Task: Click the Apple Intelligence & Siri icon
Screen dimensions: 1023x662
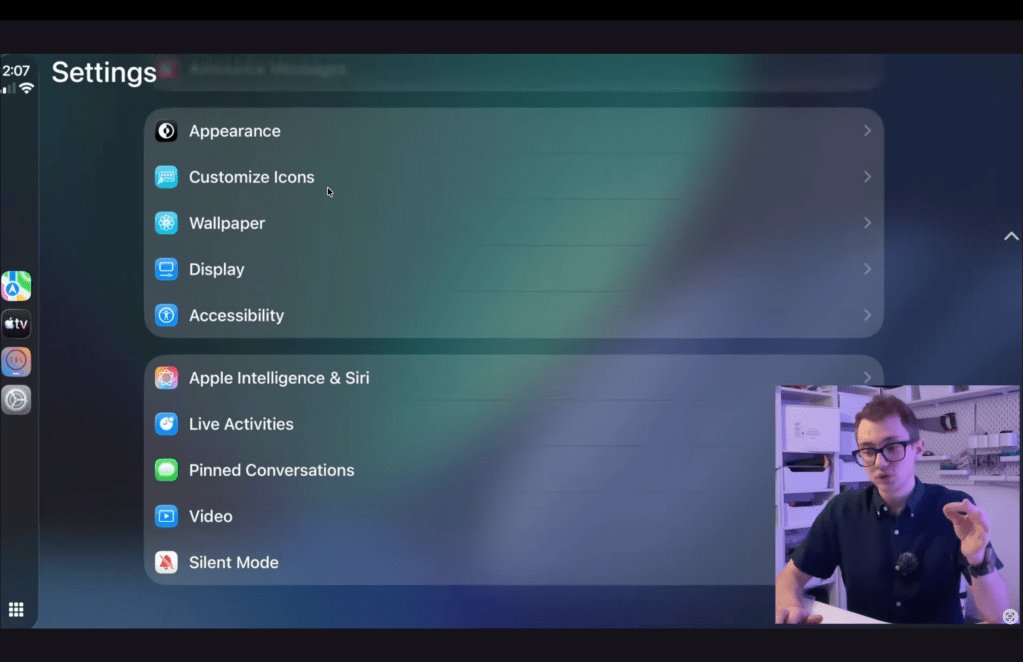Action: 166,378
